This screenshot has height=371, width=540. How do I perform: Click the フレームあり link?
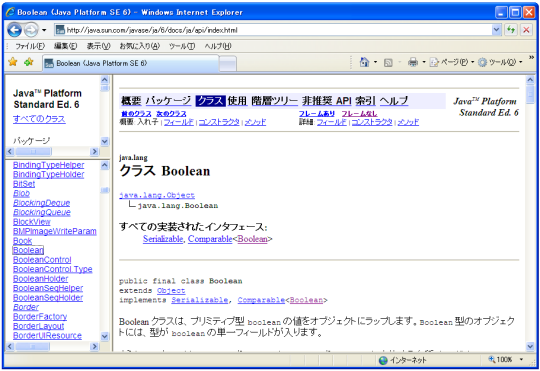point(317,114)
